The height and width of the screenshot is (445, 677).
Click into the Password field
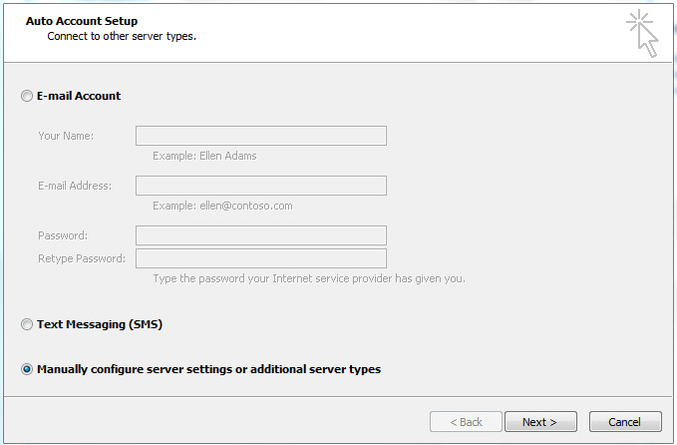(261, 236)
